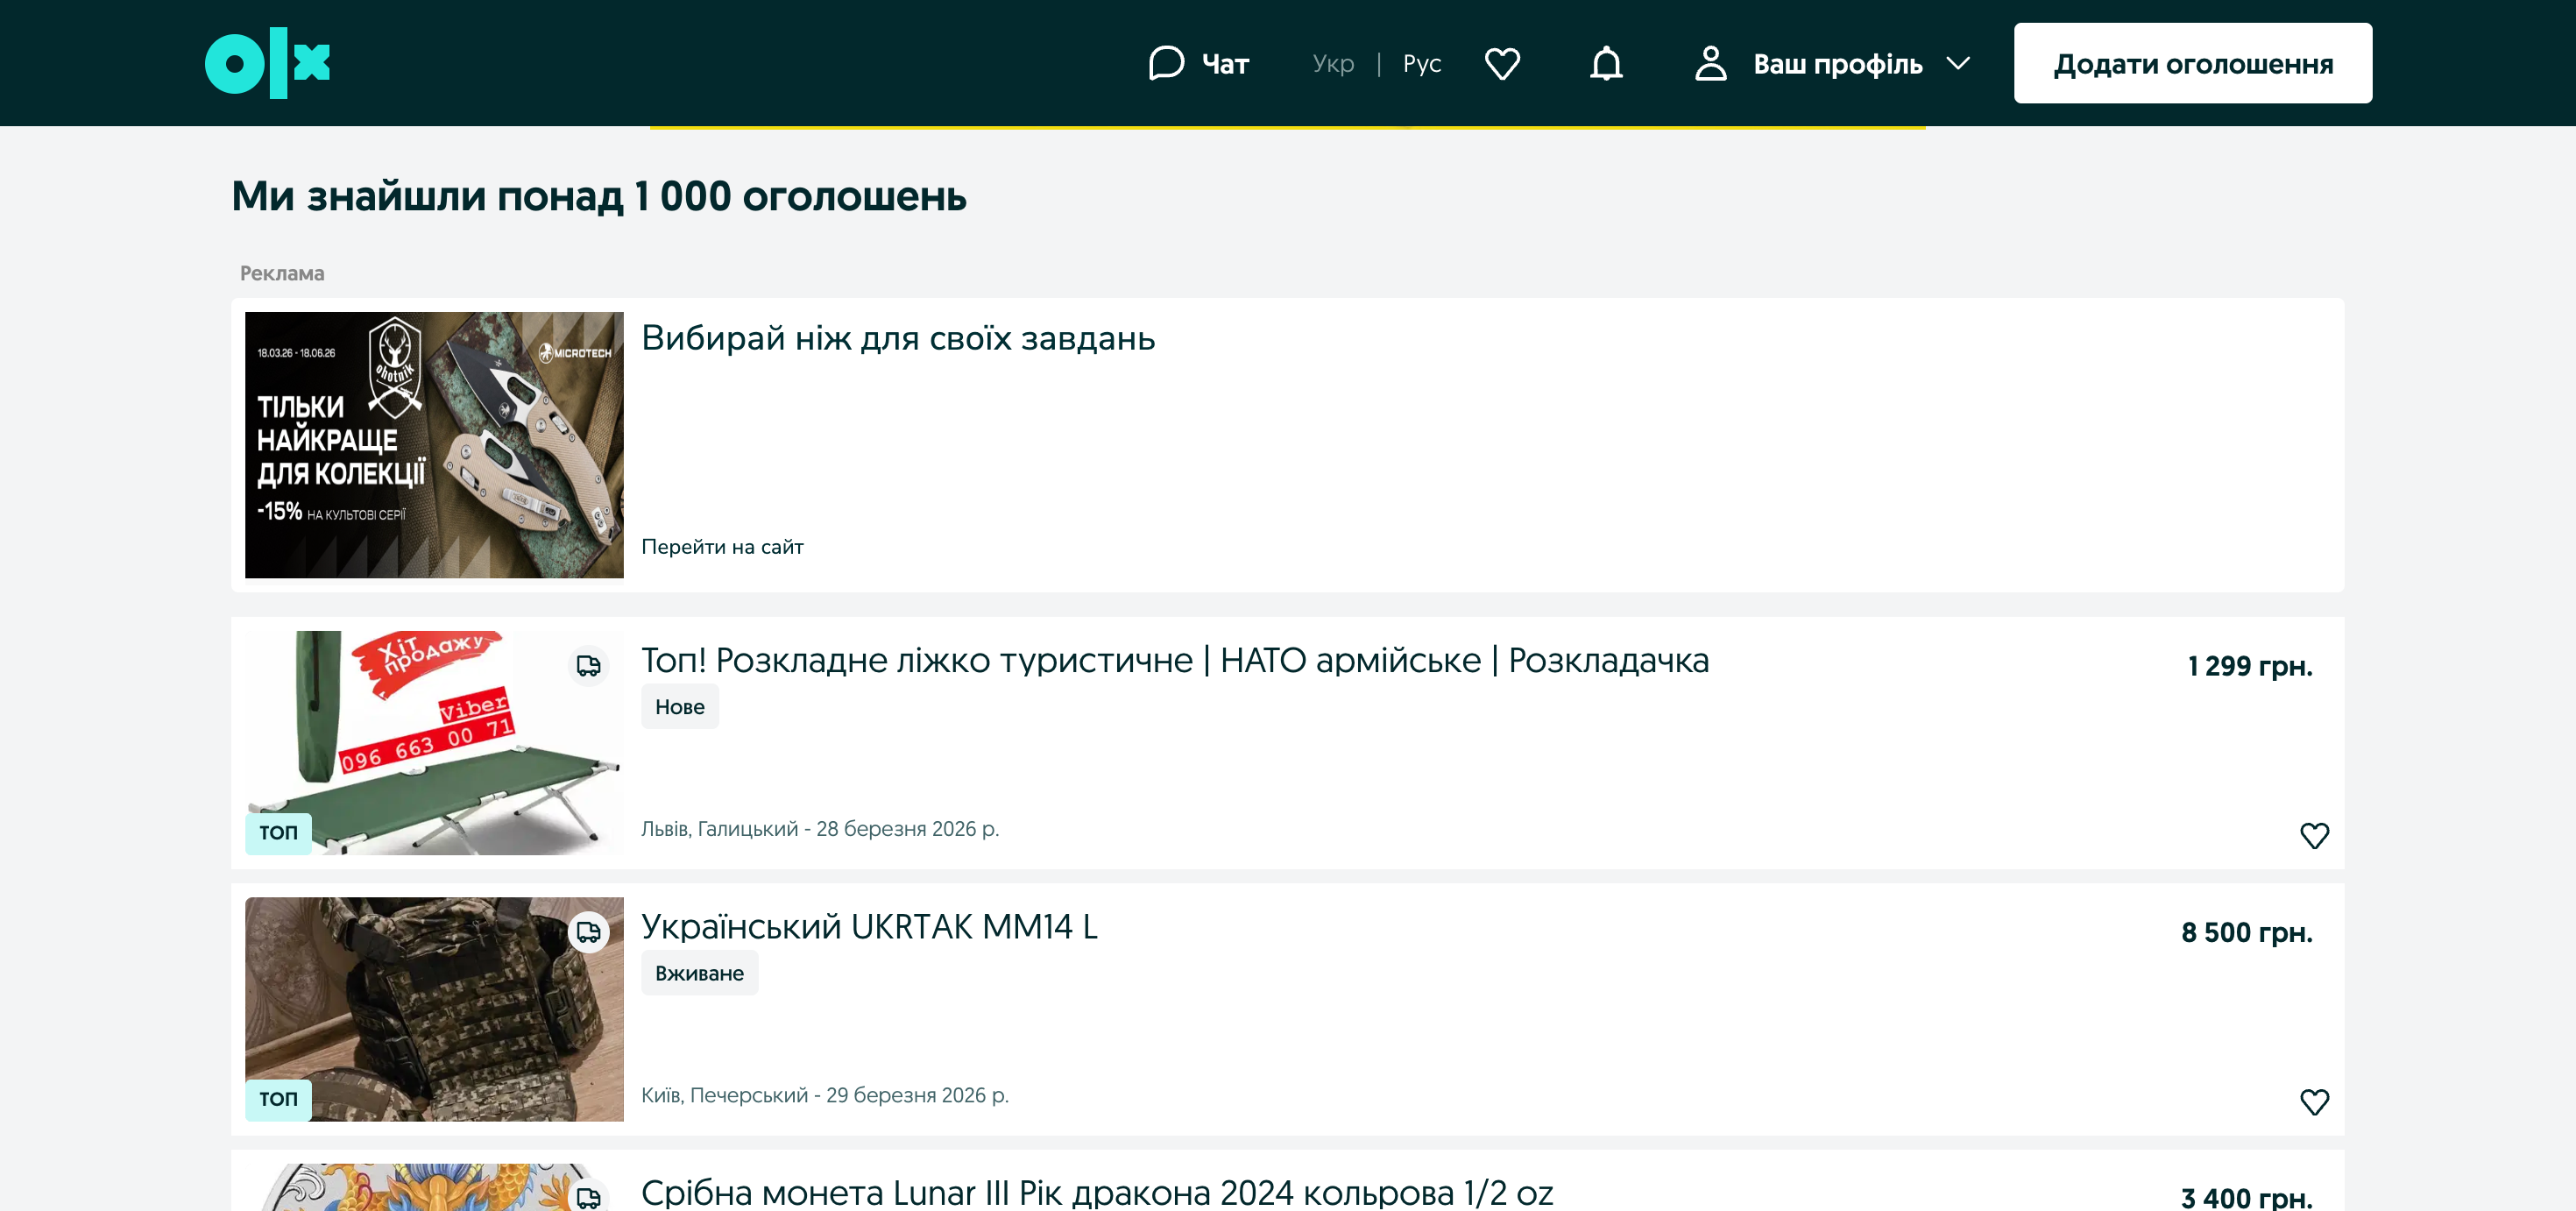Click the profile person icon
The image size is (2576, 1211).
(1710, 63)
